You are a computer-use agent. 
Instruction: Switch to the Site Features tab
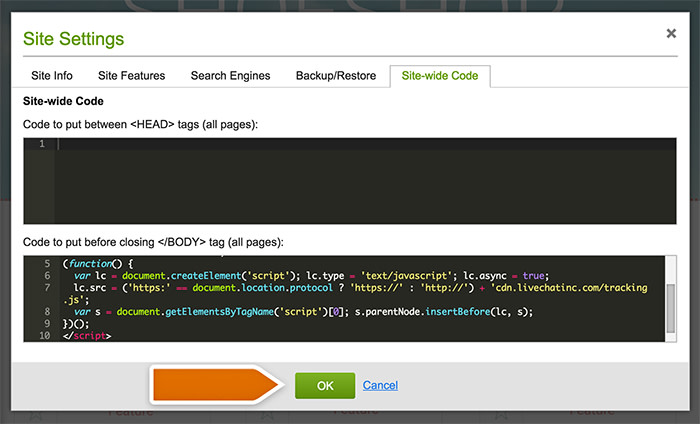click(x=131, y=76)
